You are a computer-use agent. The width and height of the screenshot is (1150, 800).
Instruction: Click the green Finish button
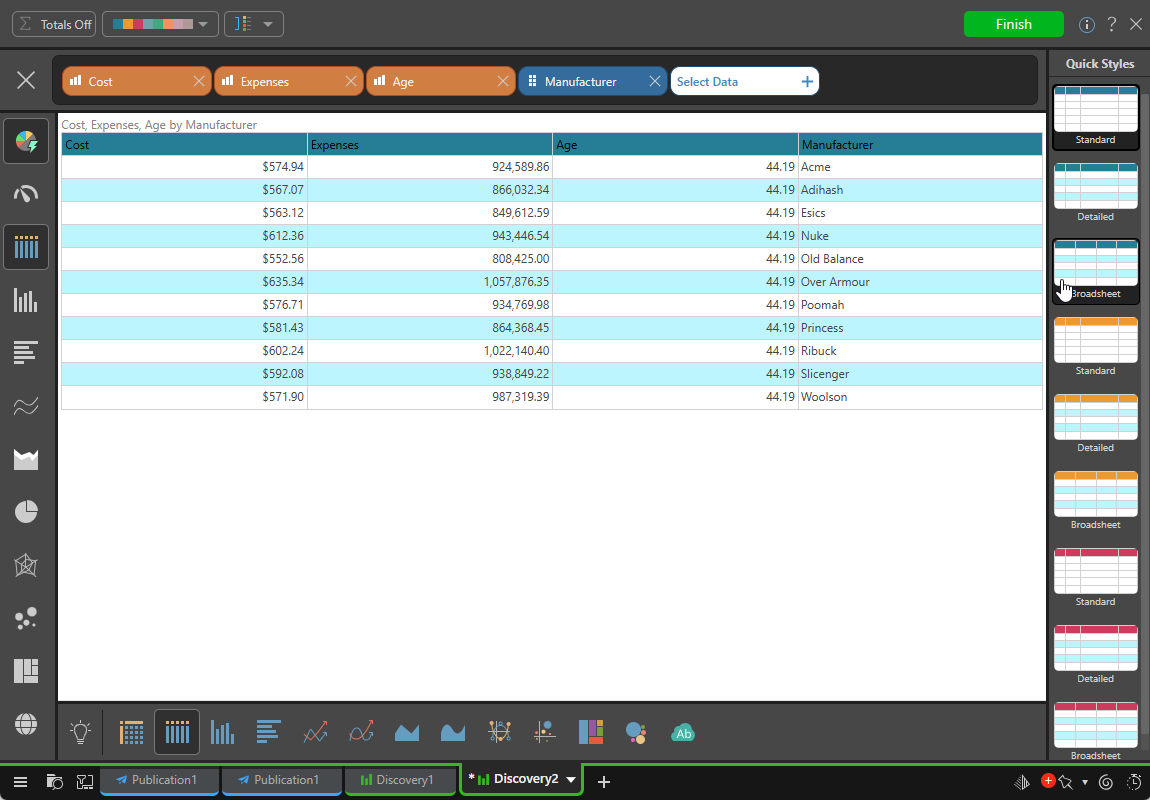point(1014,24)
